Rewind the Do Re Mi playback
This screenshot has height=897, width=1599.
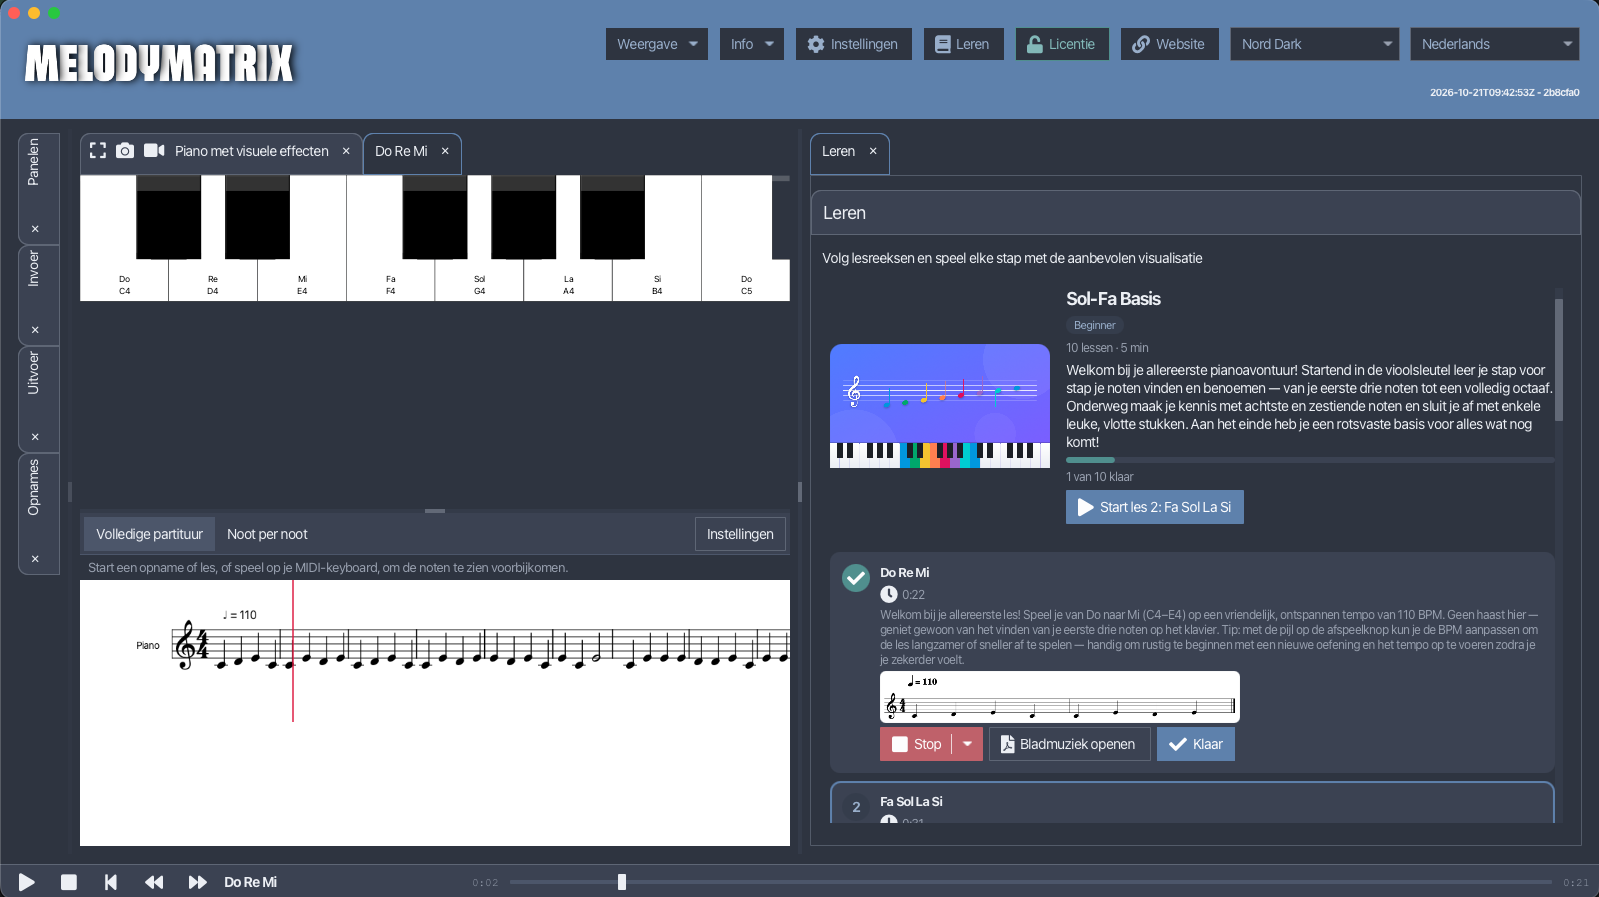point(154,882)
